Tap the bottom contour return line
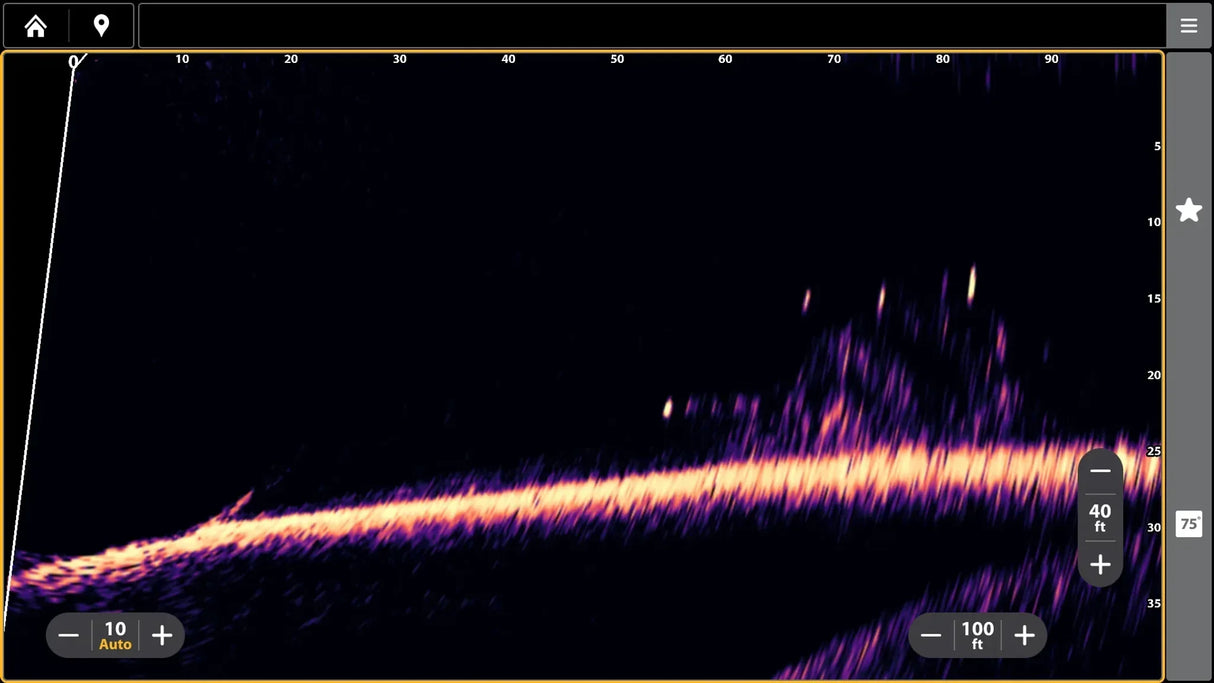Screen dimensions: 1214x683 [600, 495]
